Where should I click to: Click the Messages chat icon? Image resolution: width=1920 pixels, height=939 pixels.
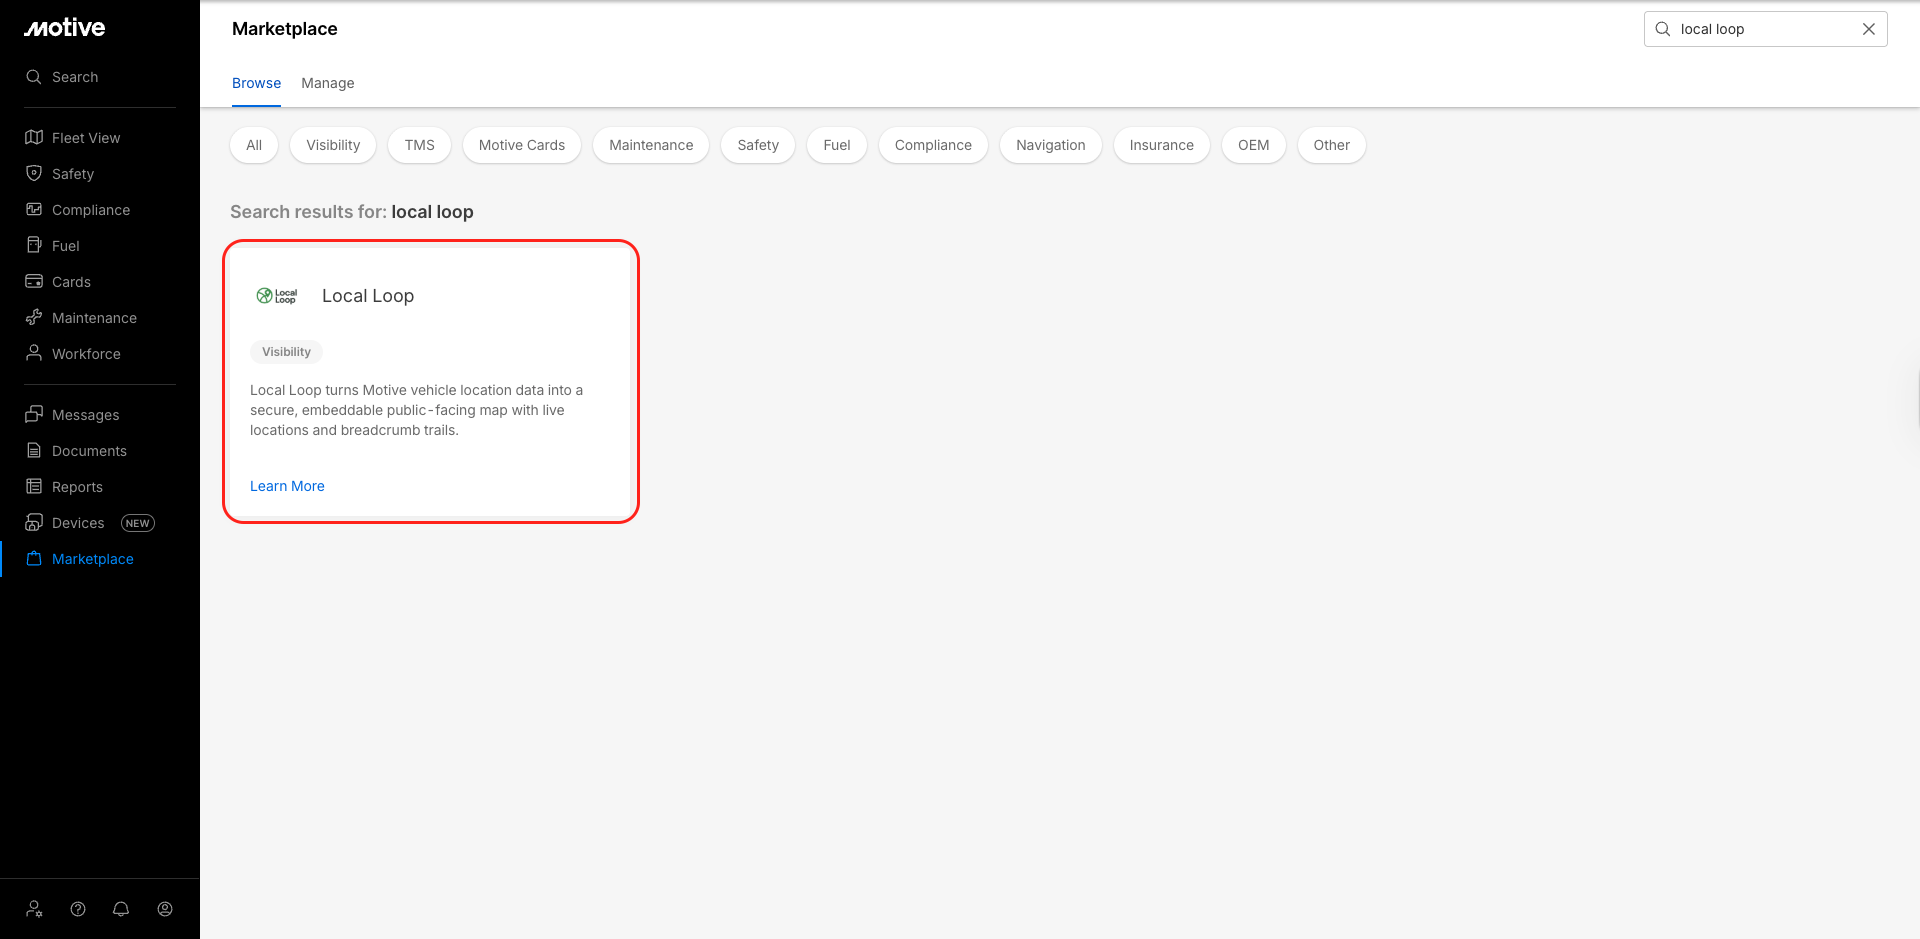pyautogui.click(x=34, y=415)
